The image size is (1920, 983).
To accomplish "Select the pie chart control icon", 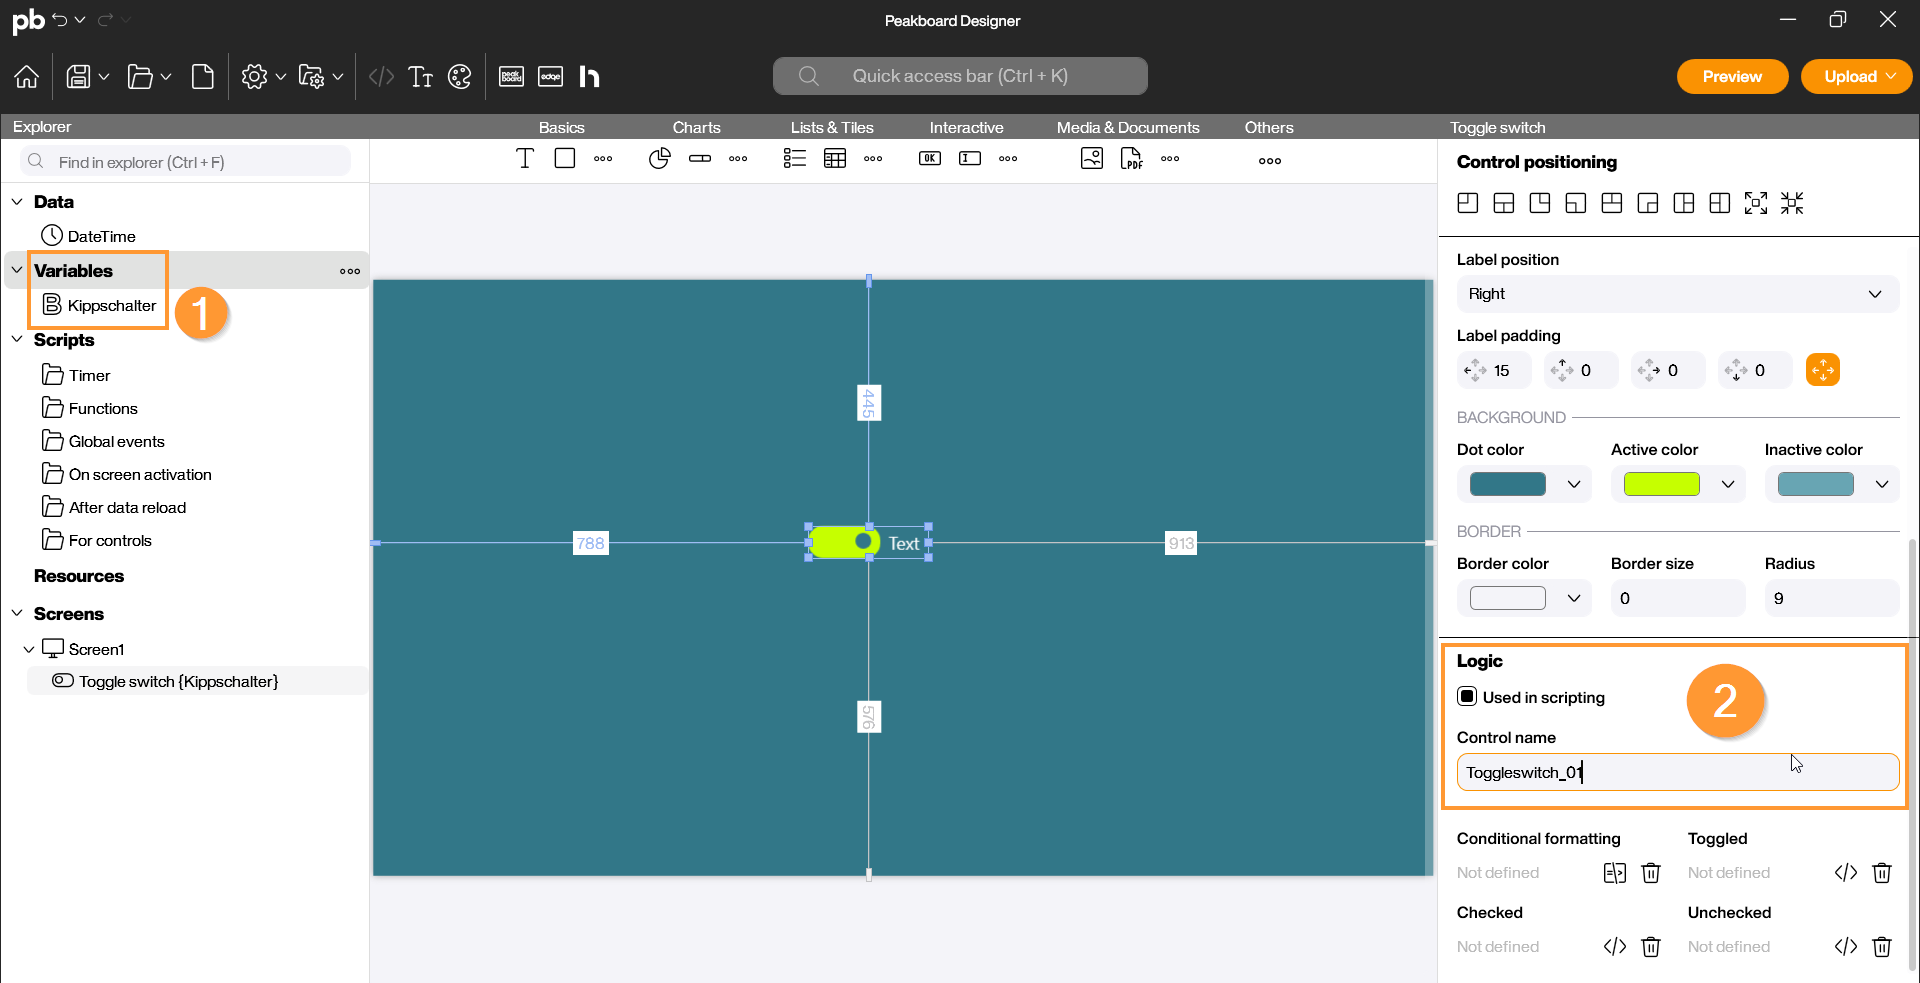I will 659,159.
